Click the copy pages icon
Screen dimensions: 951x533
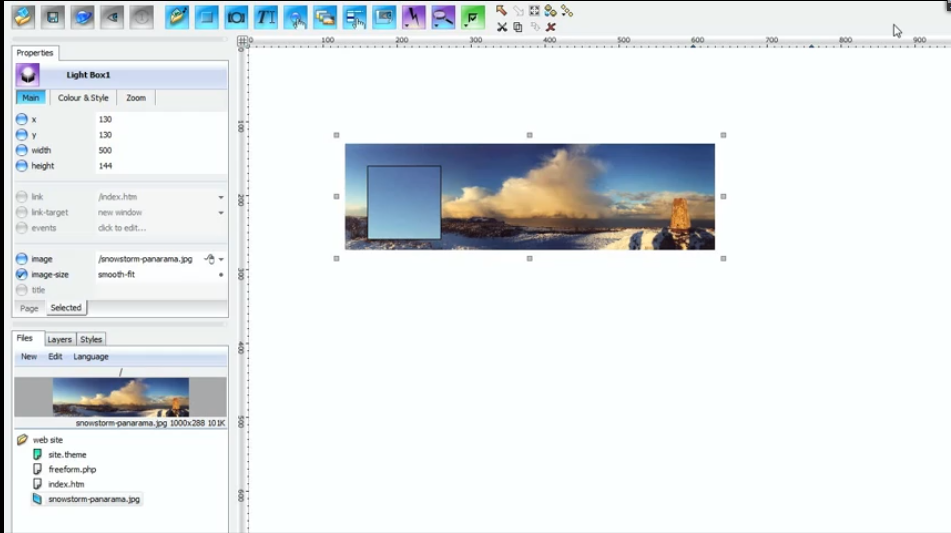click(518, 27)
